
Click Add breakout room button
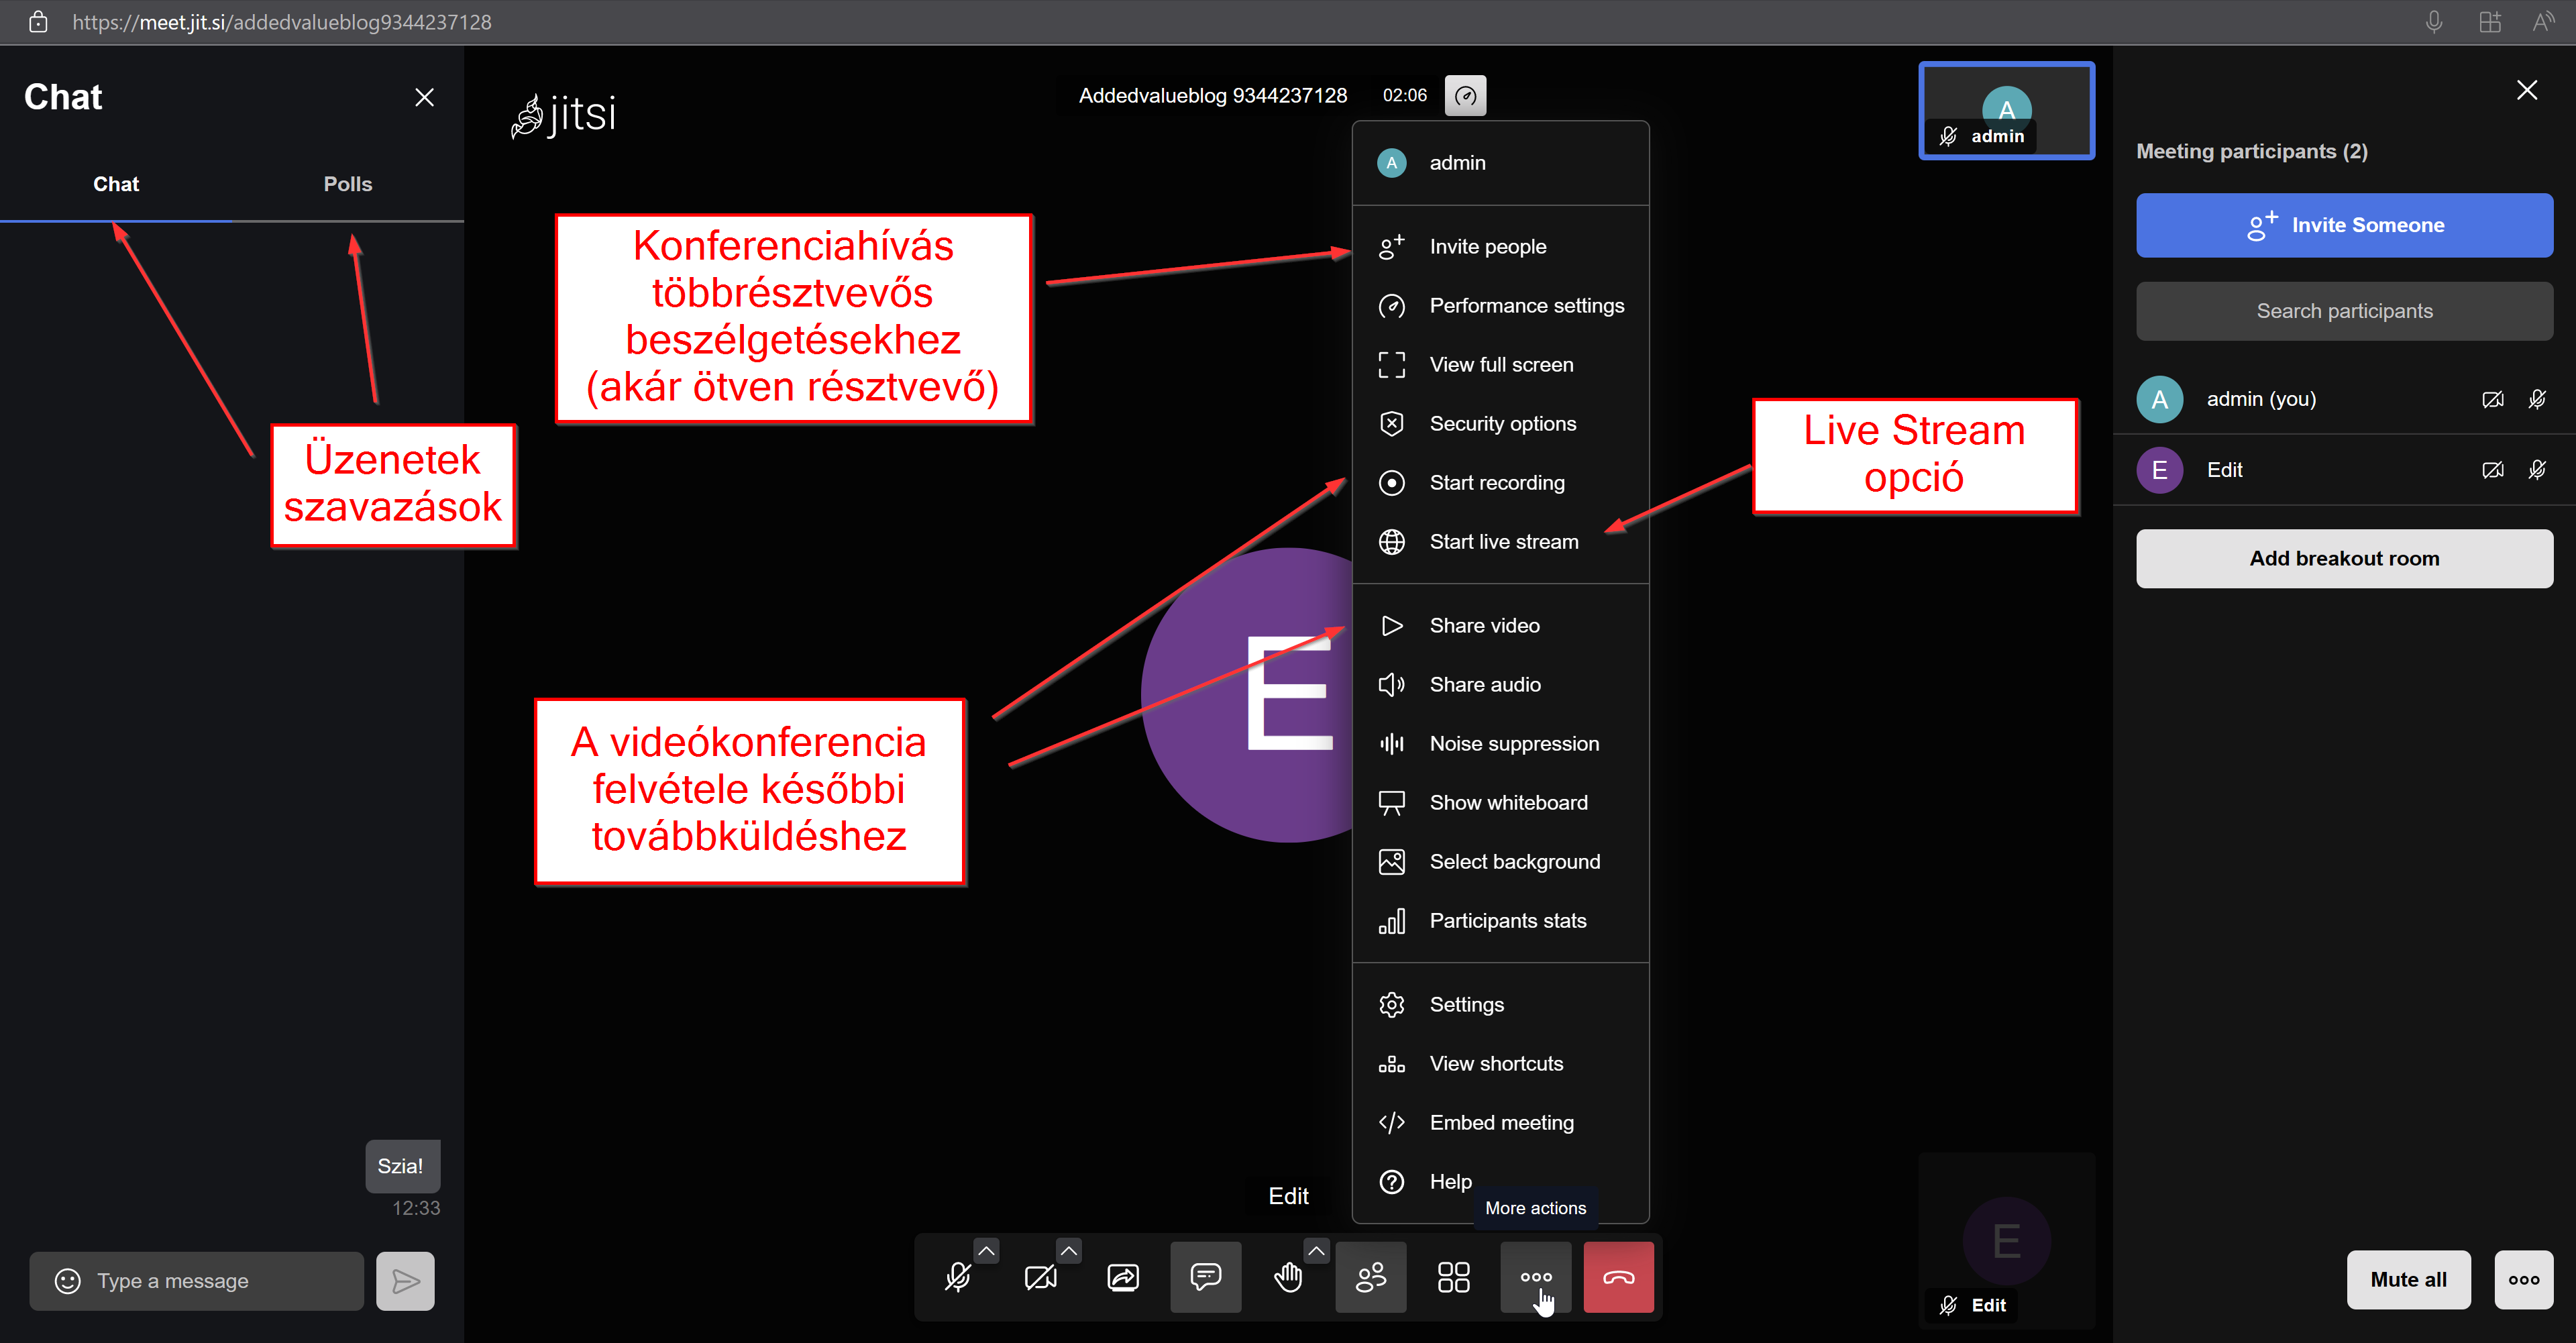pos(2344,559)
